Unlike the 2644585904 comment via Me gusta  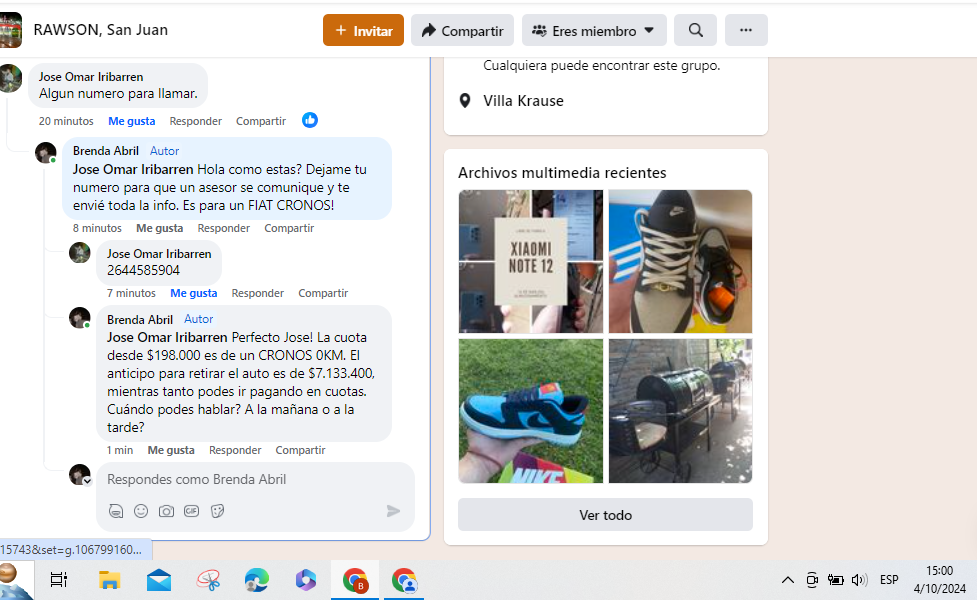(x=194, y=293)
